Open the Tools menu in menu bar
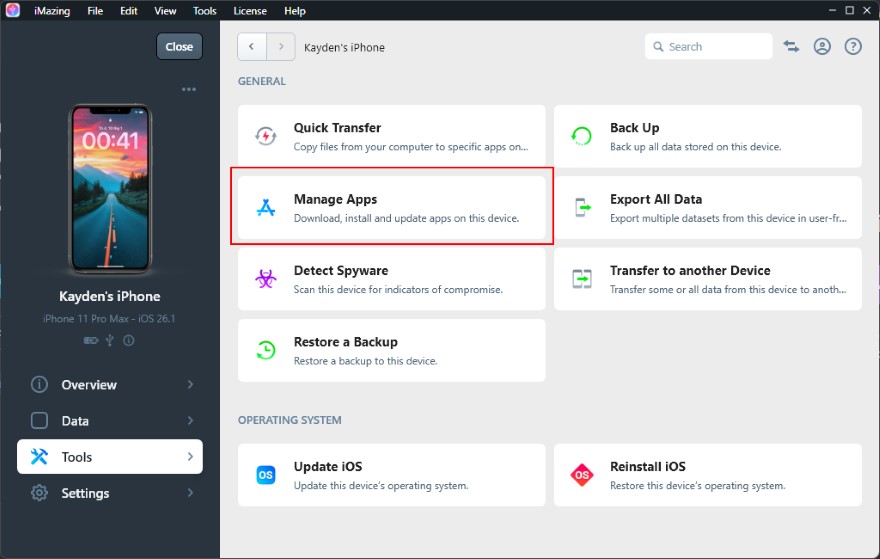Image resolution: width=880 pixels, height=559 pixels. click(x=204, y=11)
